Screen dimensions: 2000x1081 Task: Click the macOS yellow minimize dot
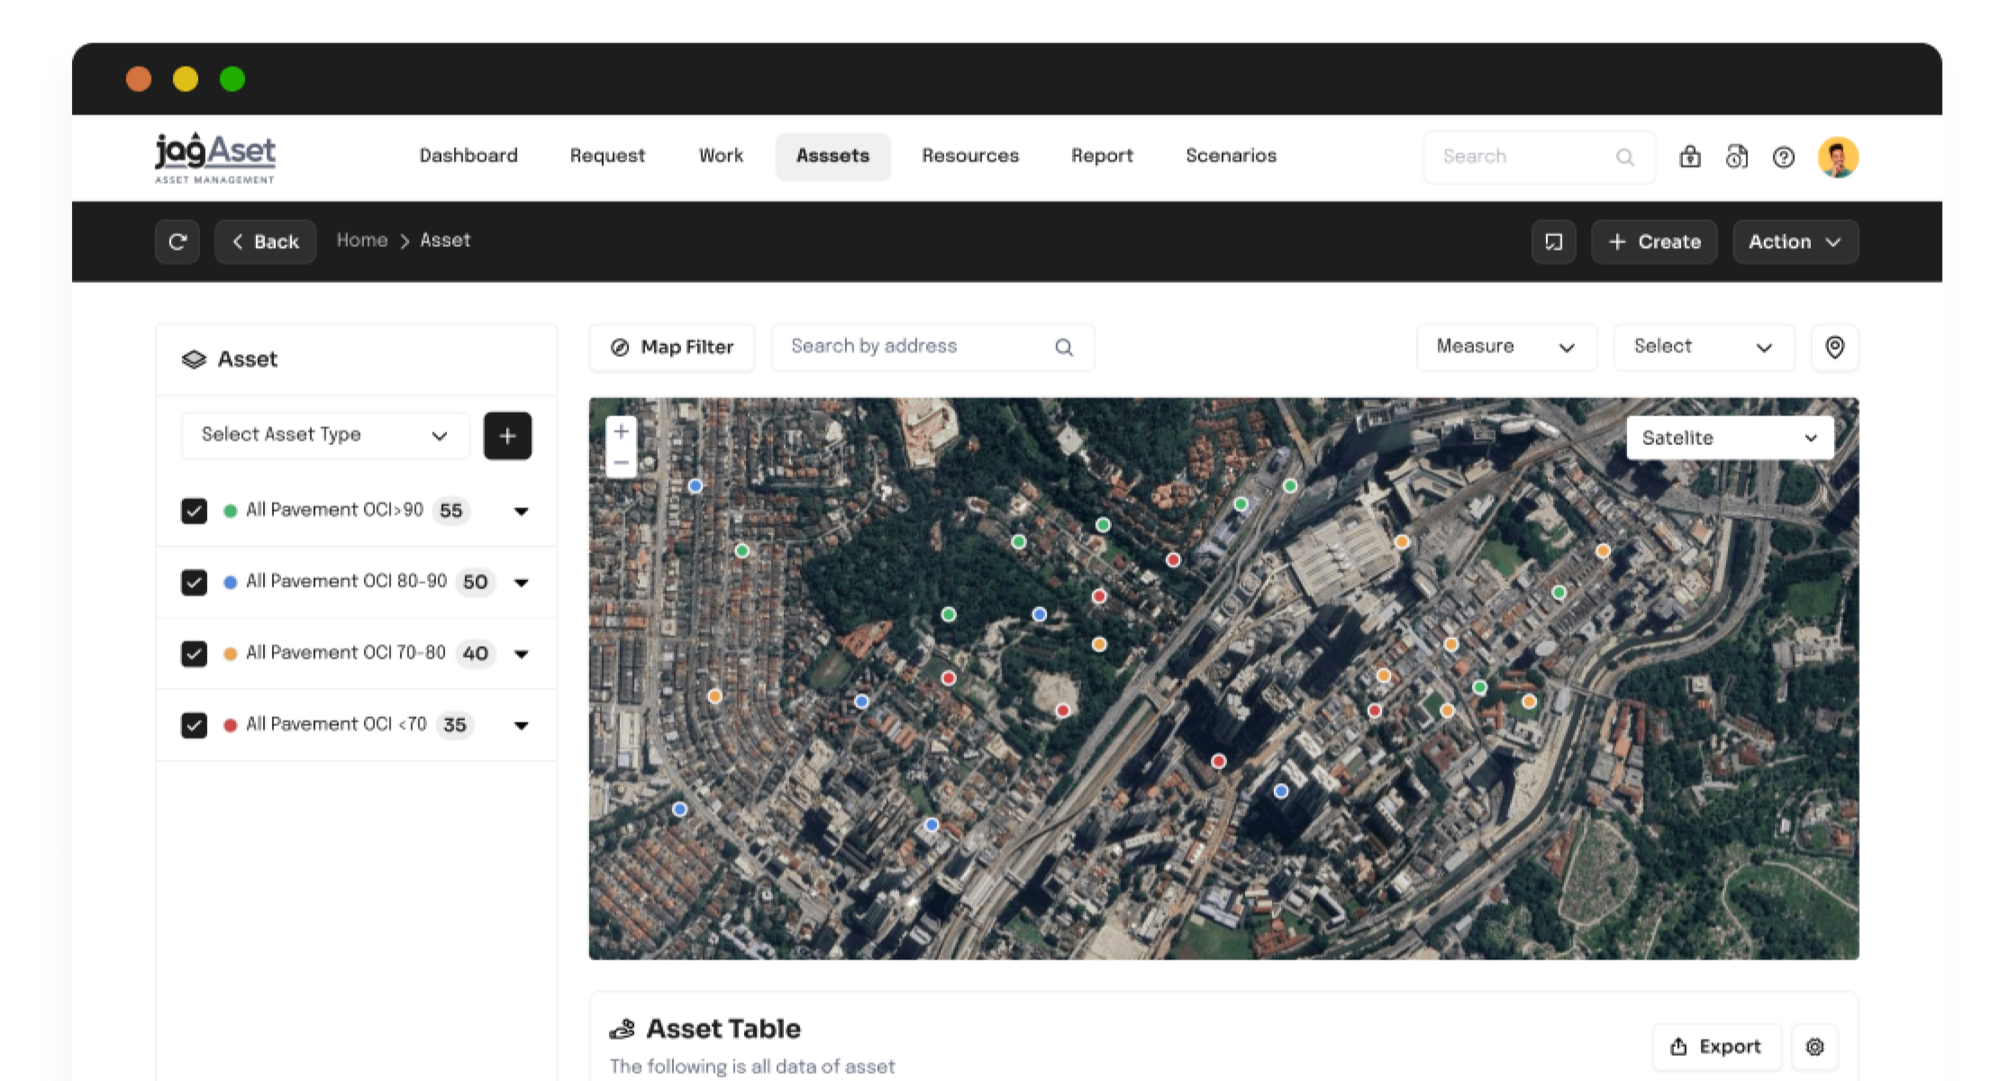pyautogui.click(x=185, y=79)
